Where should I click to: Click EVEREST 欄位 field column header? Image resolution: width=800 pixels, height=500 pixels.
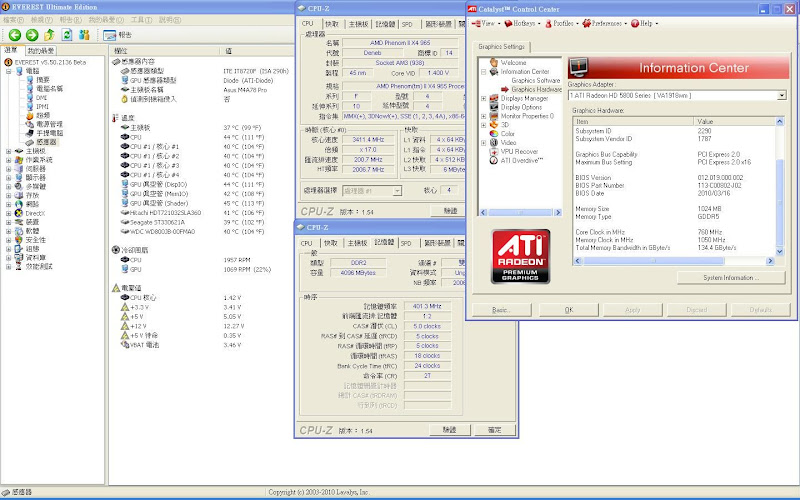point(165,51)
